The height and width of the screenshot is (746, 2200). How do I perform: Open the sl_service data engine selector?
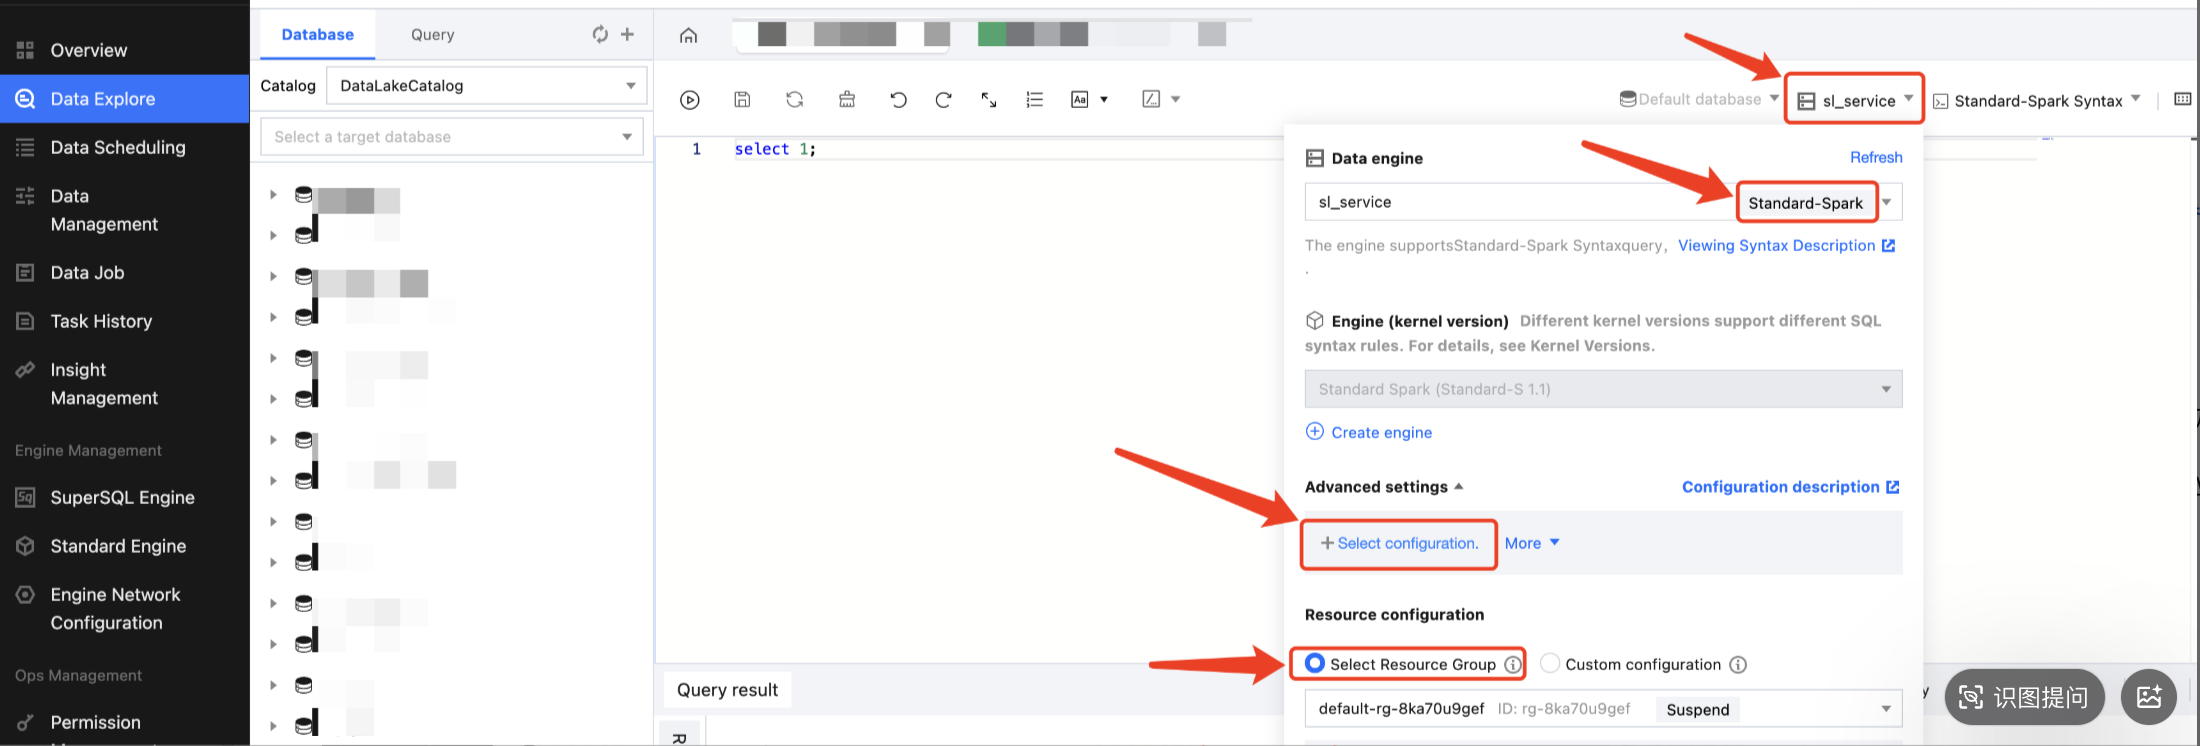1855,100
